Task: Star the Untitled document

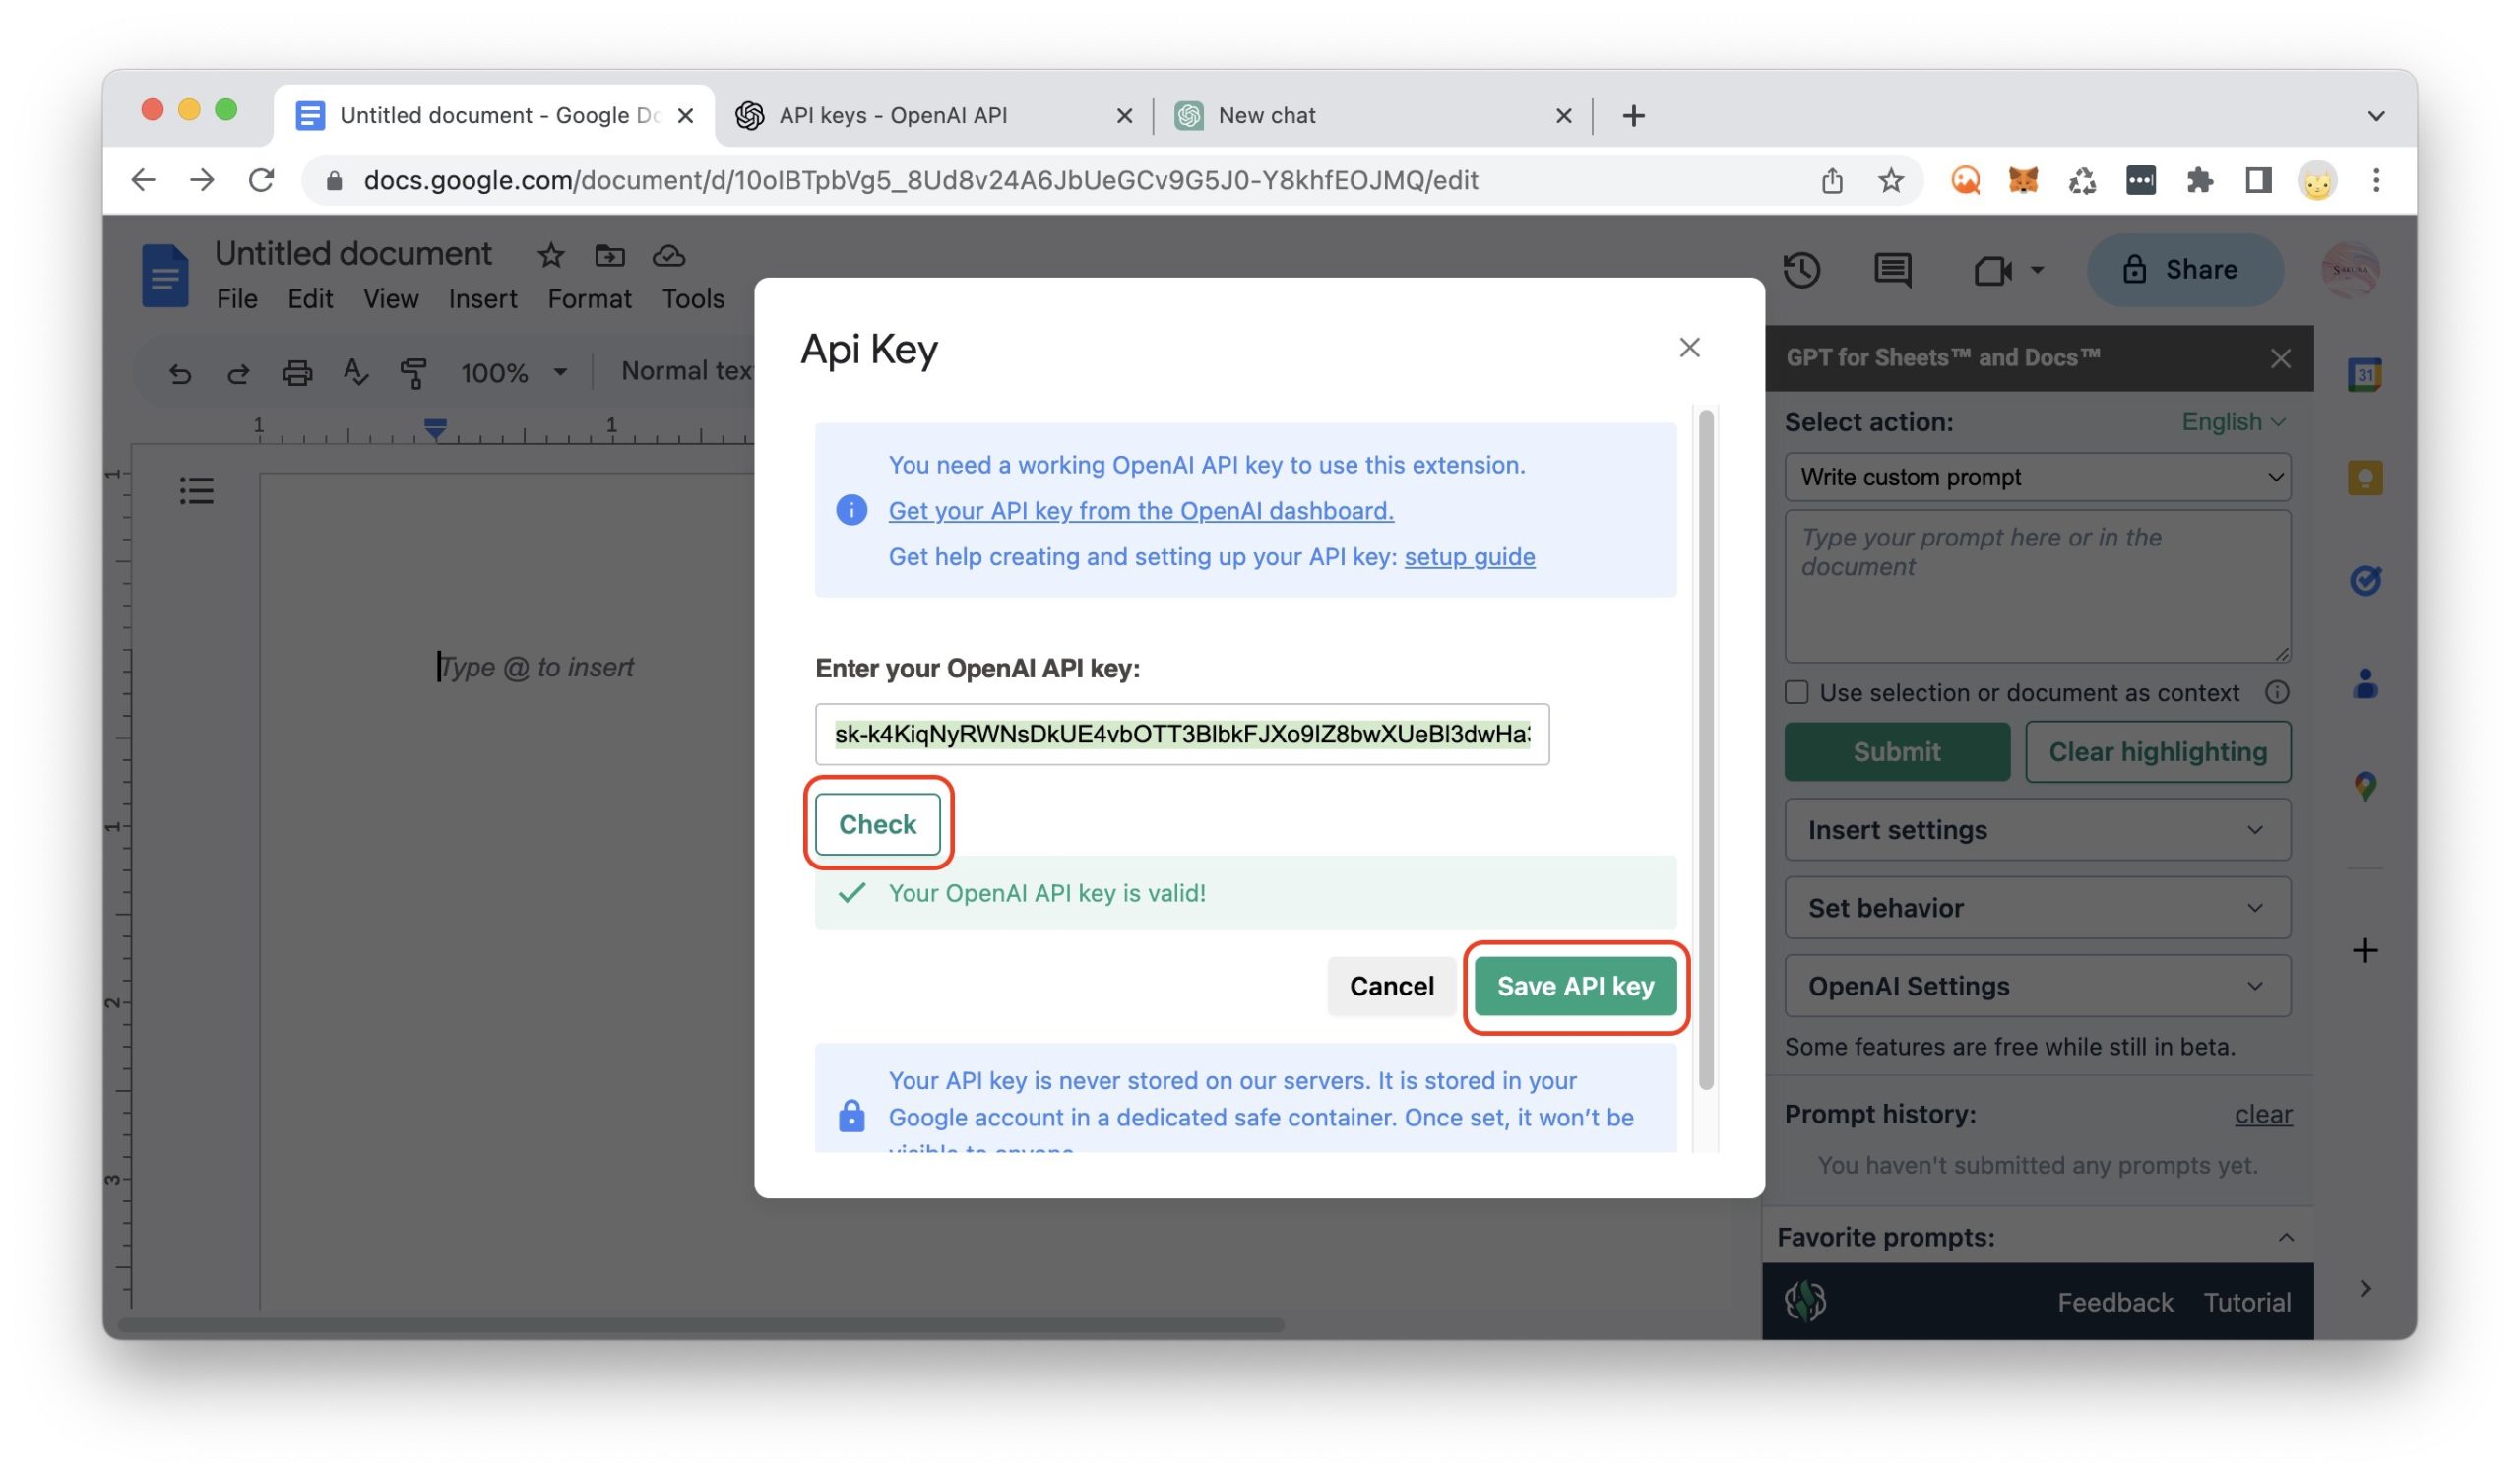Action: coord(551,256)
